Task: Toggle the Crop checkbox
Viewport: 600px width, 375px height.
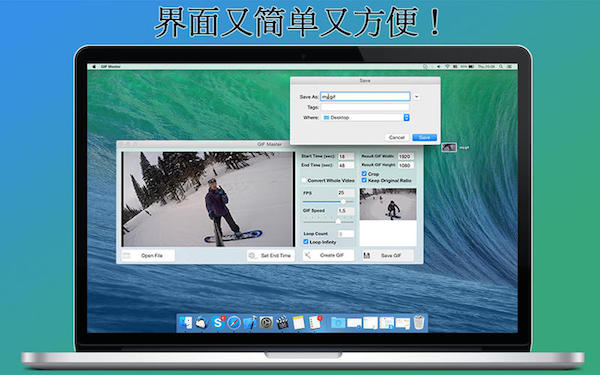Action: coord(364,174)
